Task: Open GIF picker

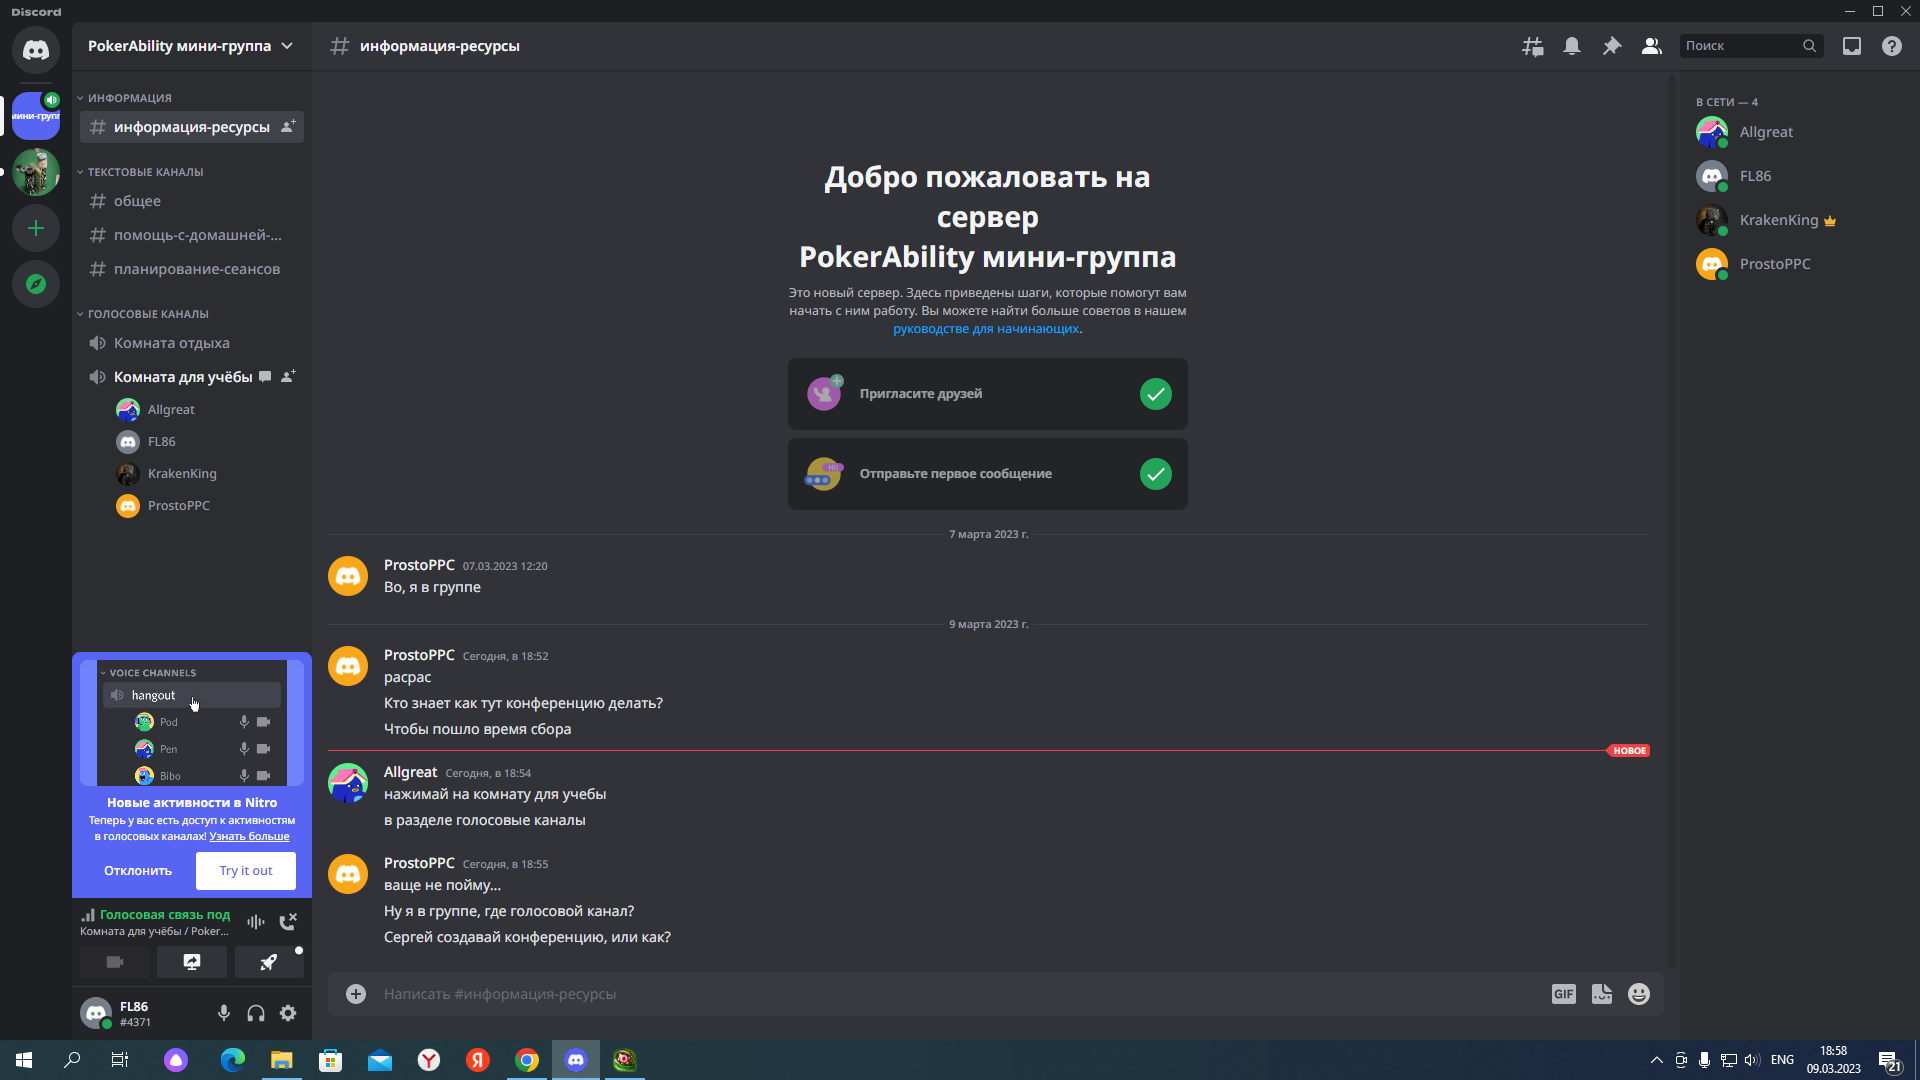Action: click(1564, 994)
